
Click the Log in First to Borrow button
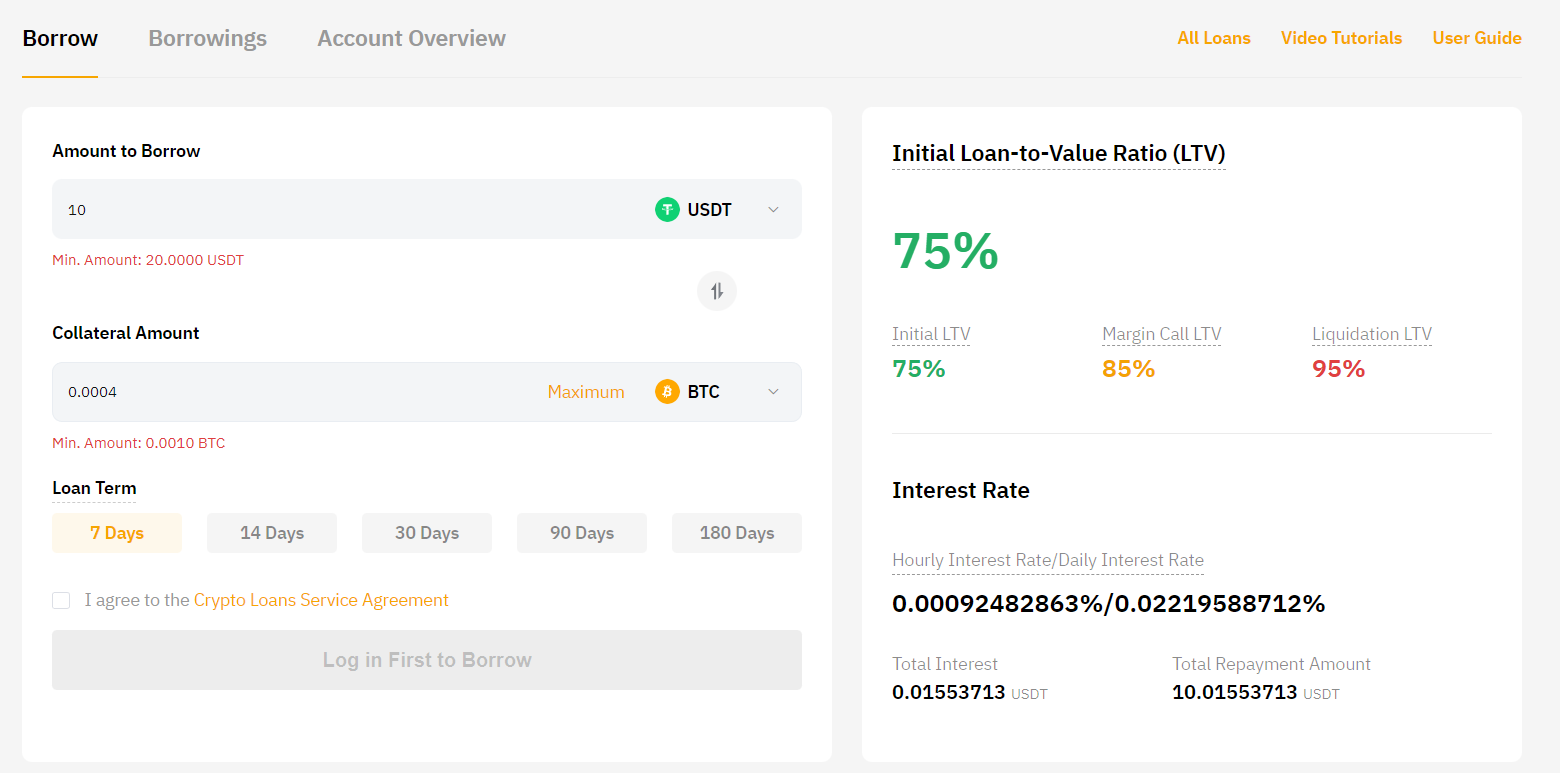(x=427, y=660)
